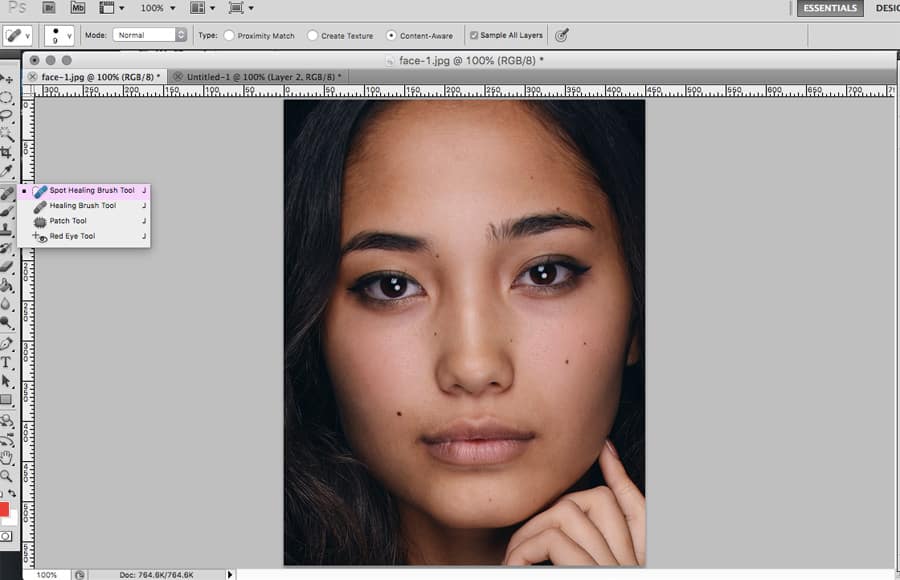Select the Pen tool

[7, 343]
